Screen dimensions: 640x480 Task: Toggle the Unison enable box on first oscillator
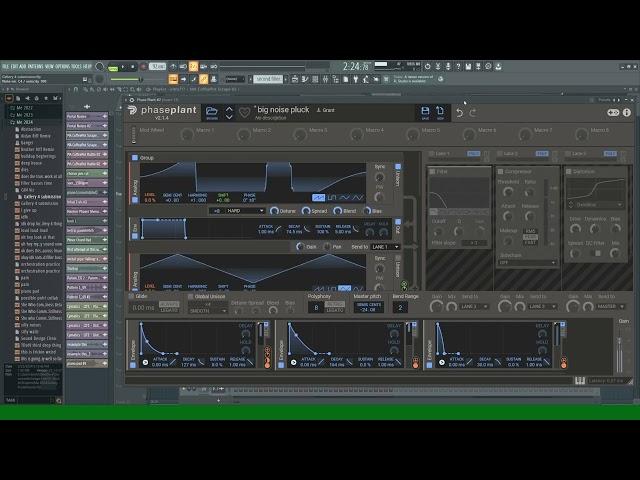tap(398, 167)
